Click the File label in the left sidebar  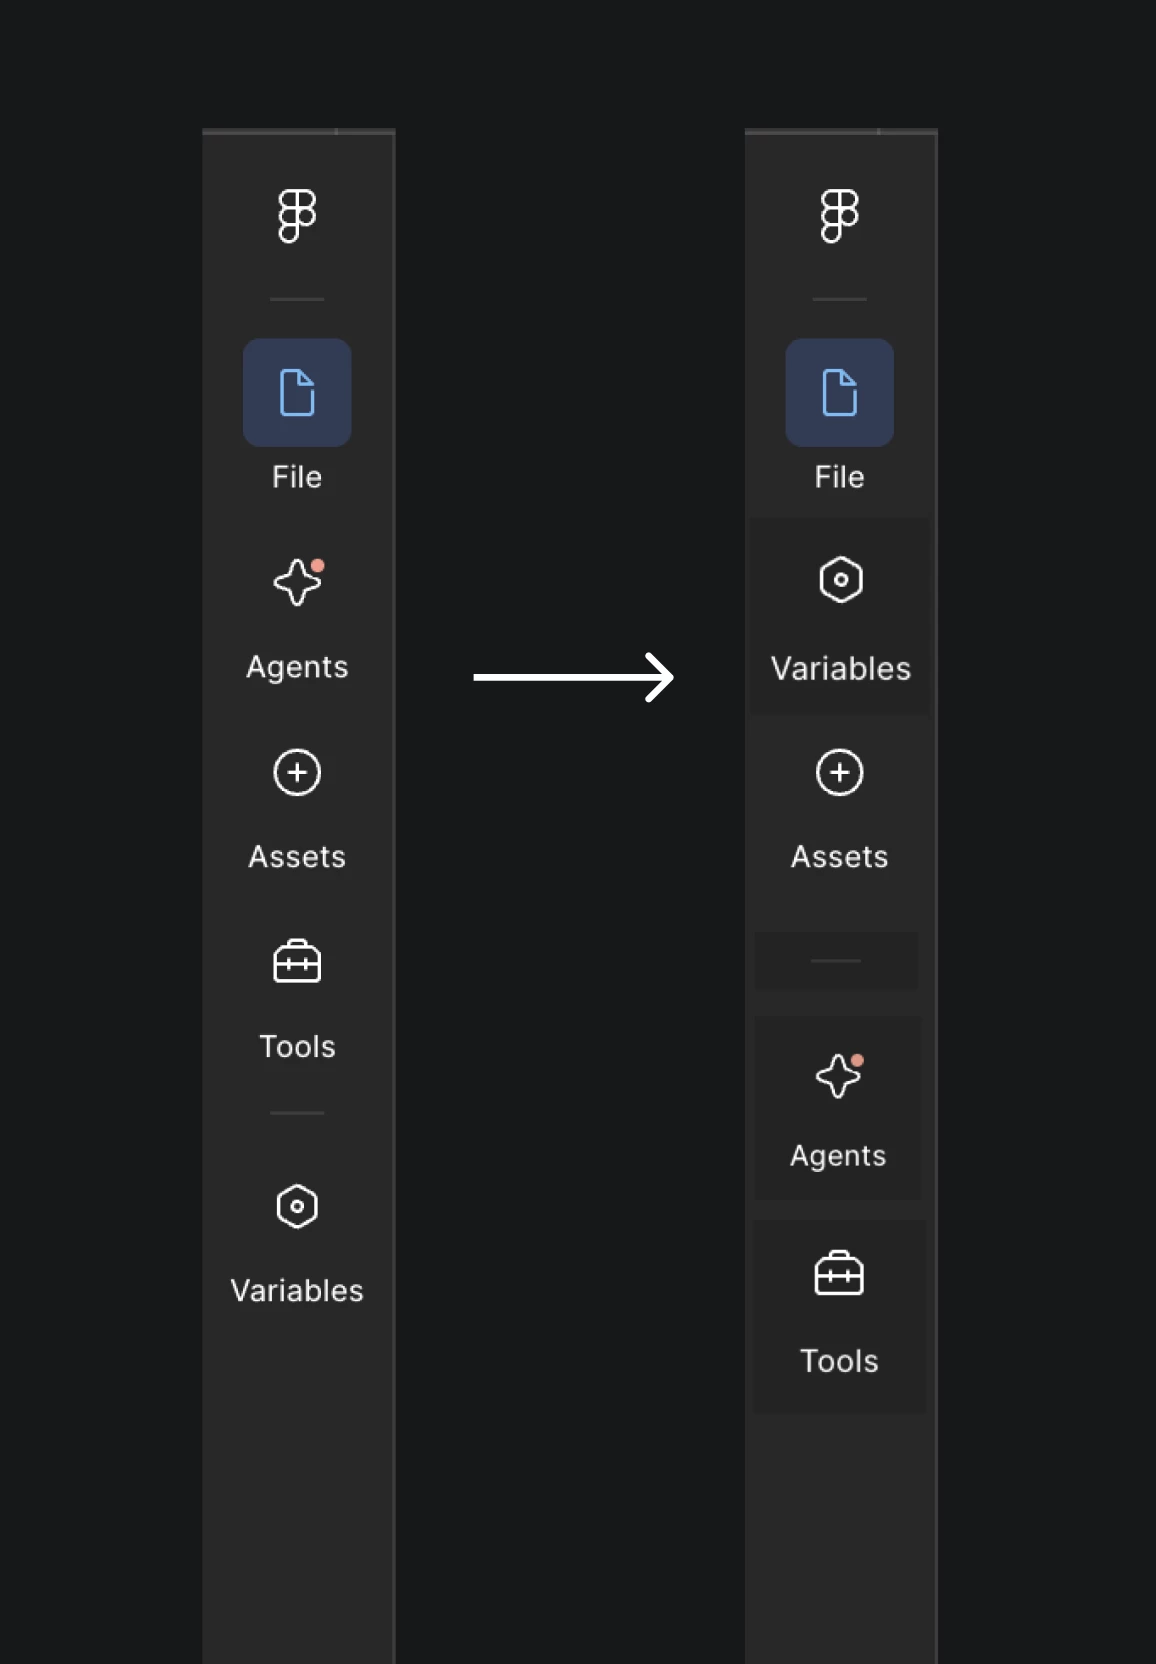click(297, 477)
